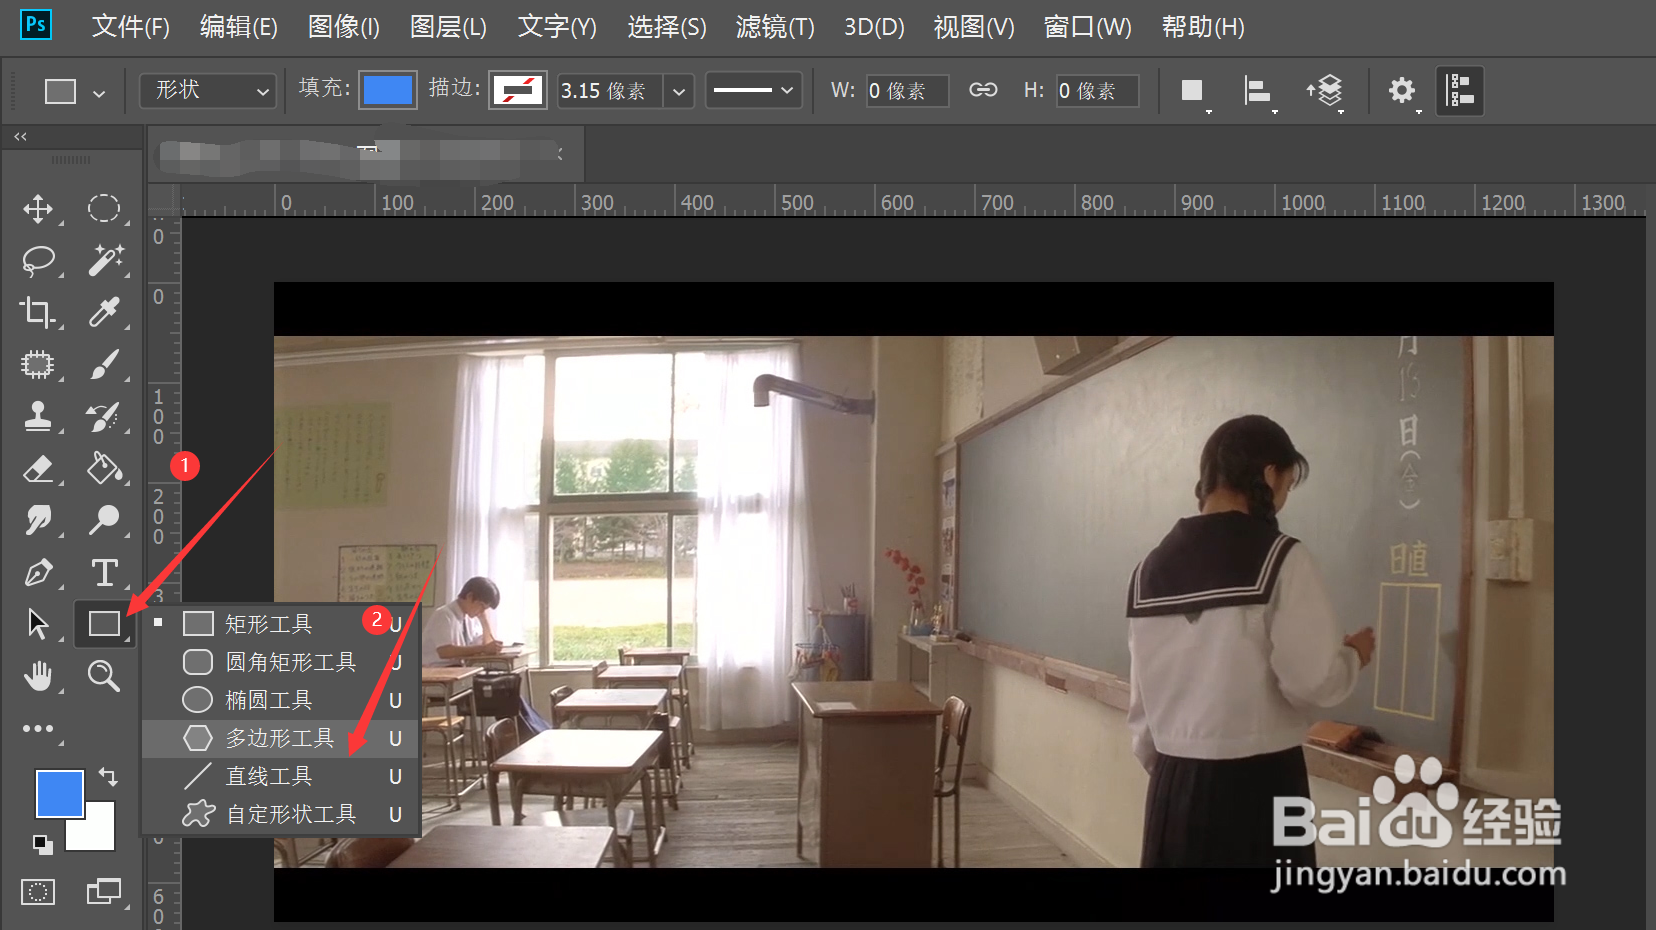Choose 椭圆工具 from the flyout
This screenshot has height=930, width=1656.
tap(280, 700)
